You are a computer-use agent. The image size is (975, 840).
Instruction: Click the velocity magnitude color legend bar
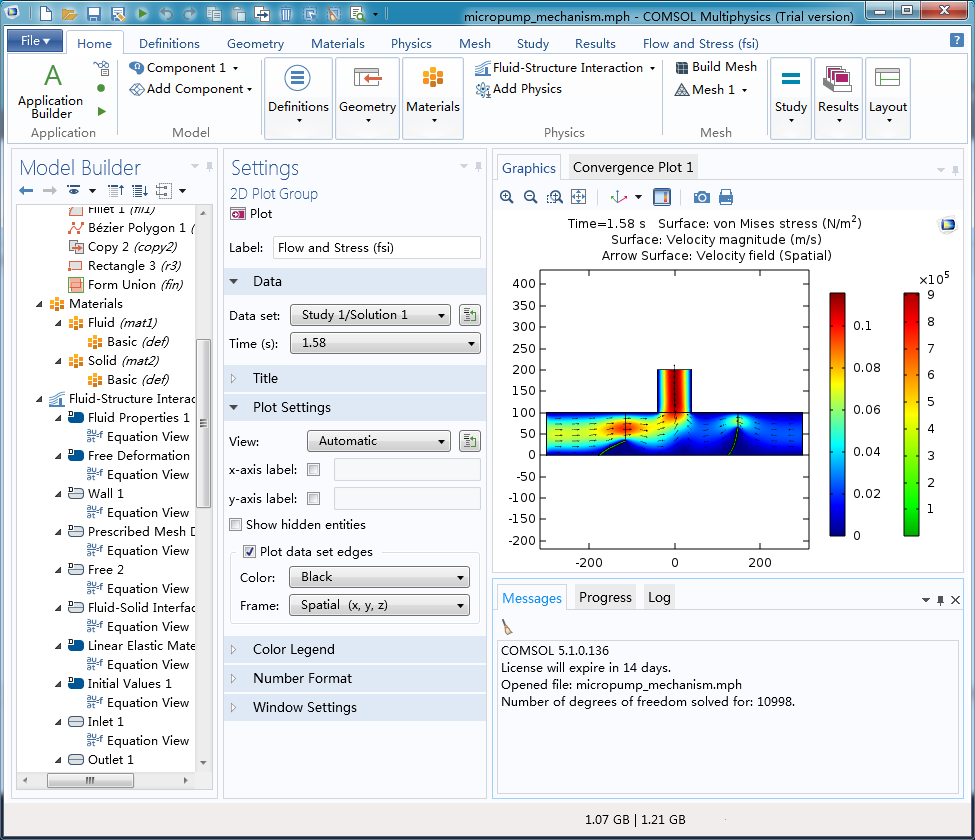pos(837,414)
